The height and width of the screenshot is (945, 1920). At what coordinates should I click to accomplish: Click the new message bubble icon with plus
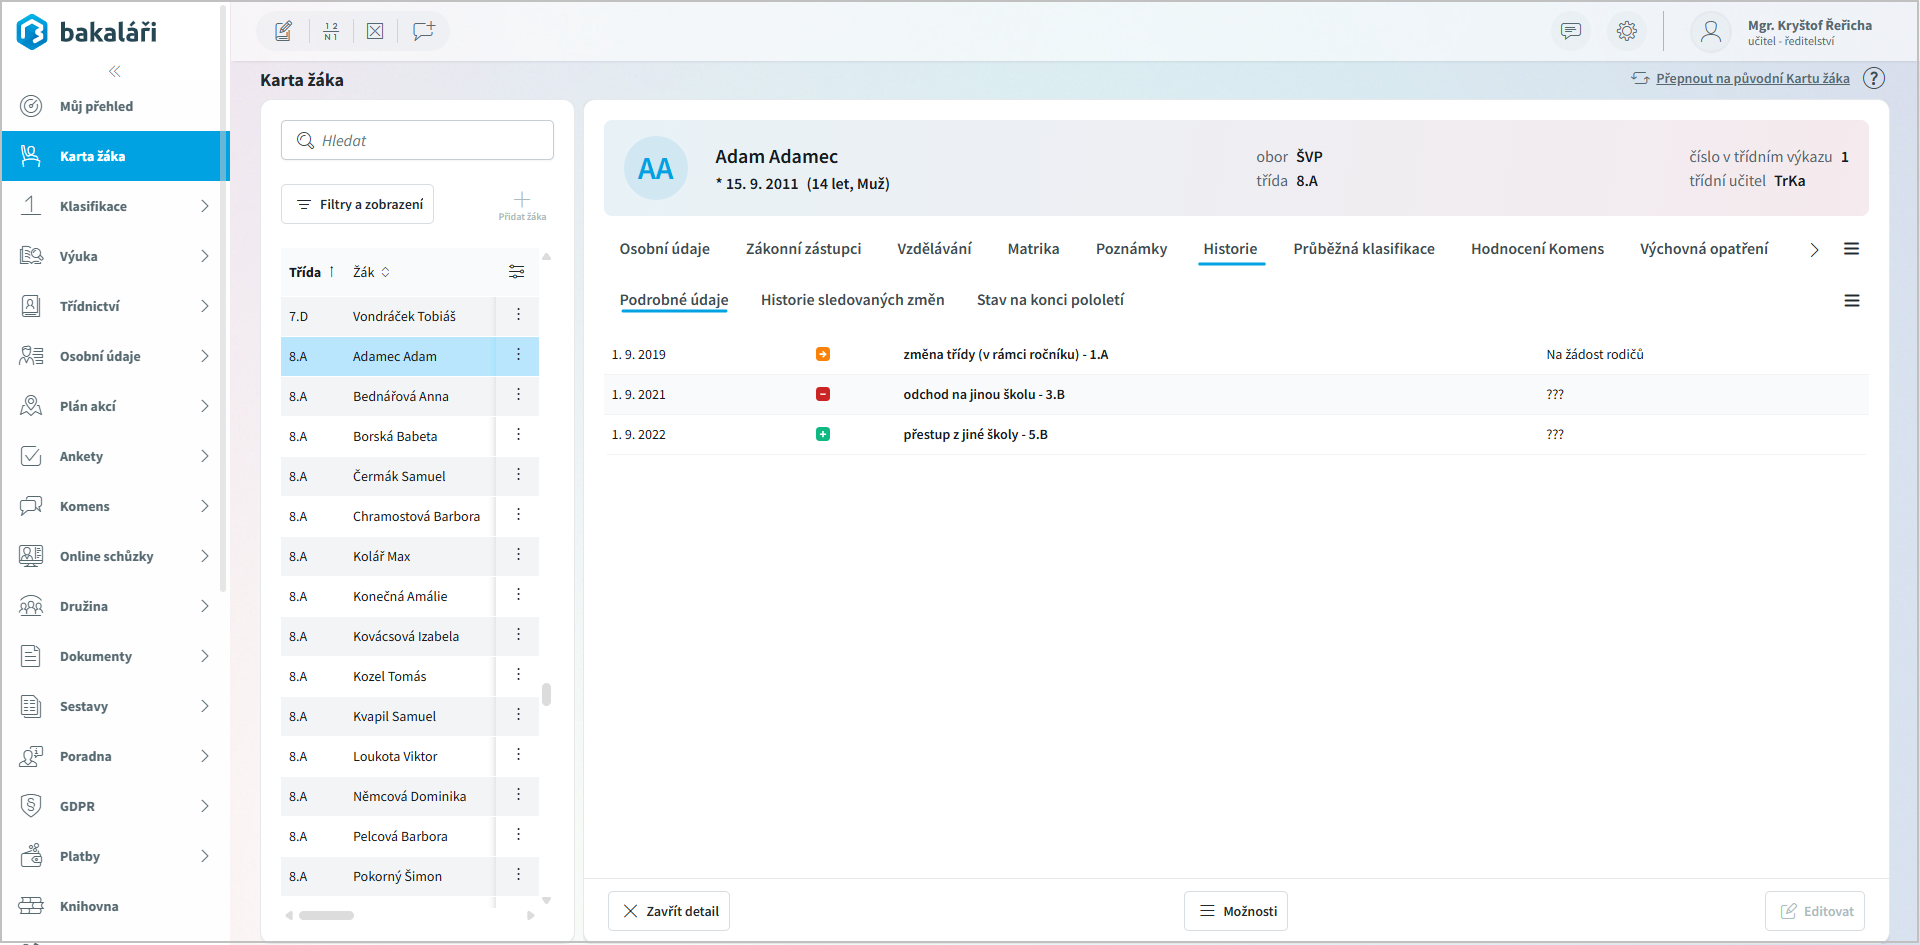pyautogui.click(x=423, y=31)
